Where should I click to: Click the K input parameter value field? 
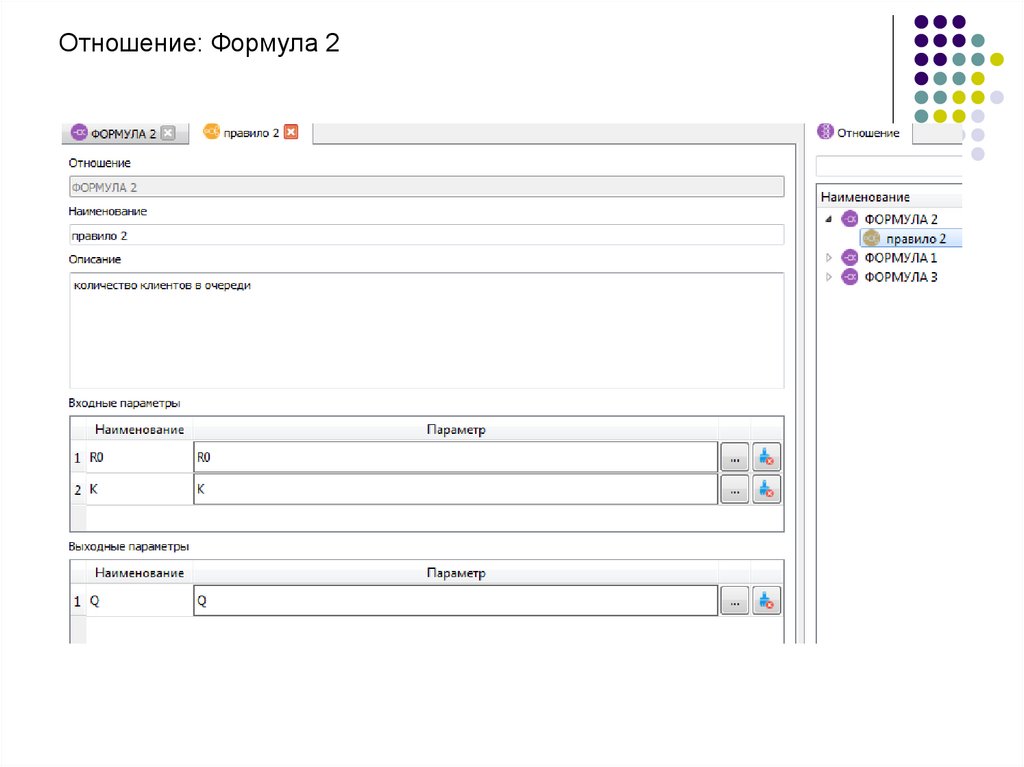pos(456,489)
